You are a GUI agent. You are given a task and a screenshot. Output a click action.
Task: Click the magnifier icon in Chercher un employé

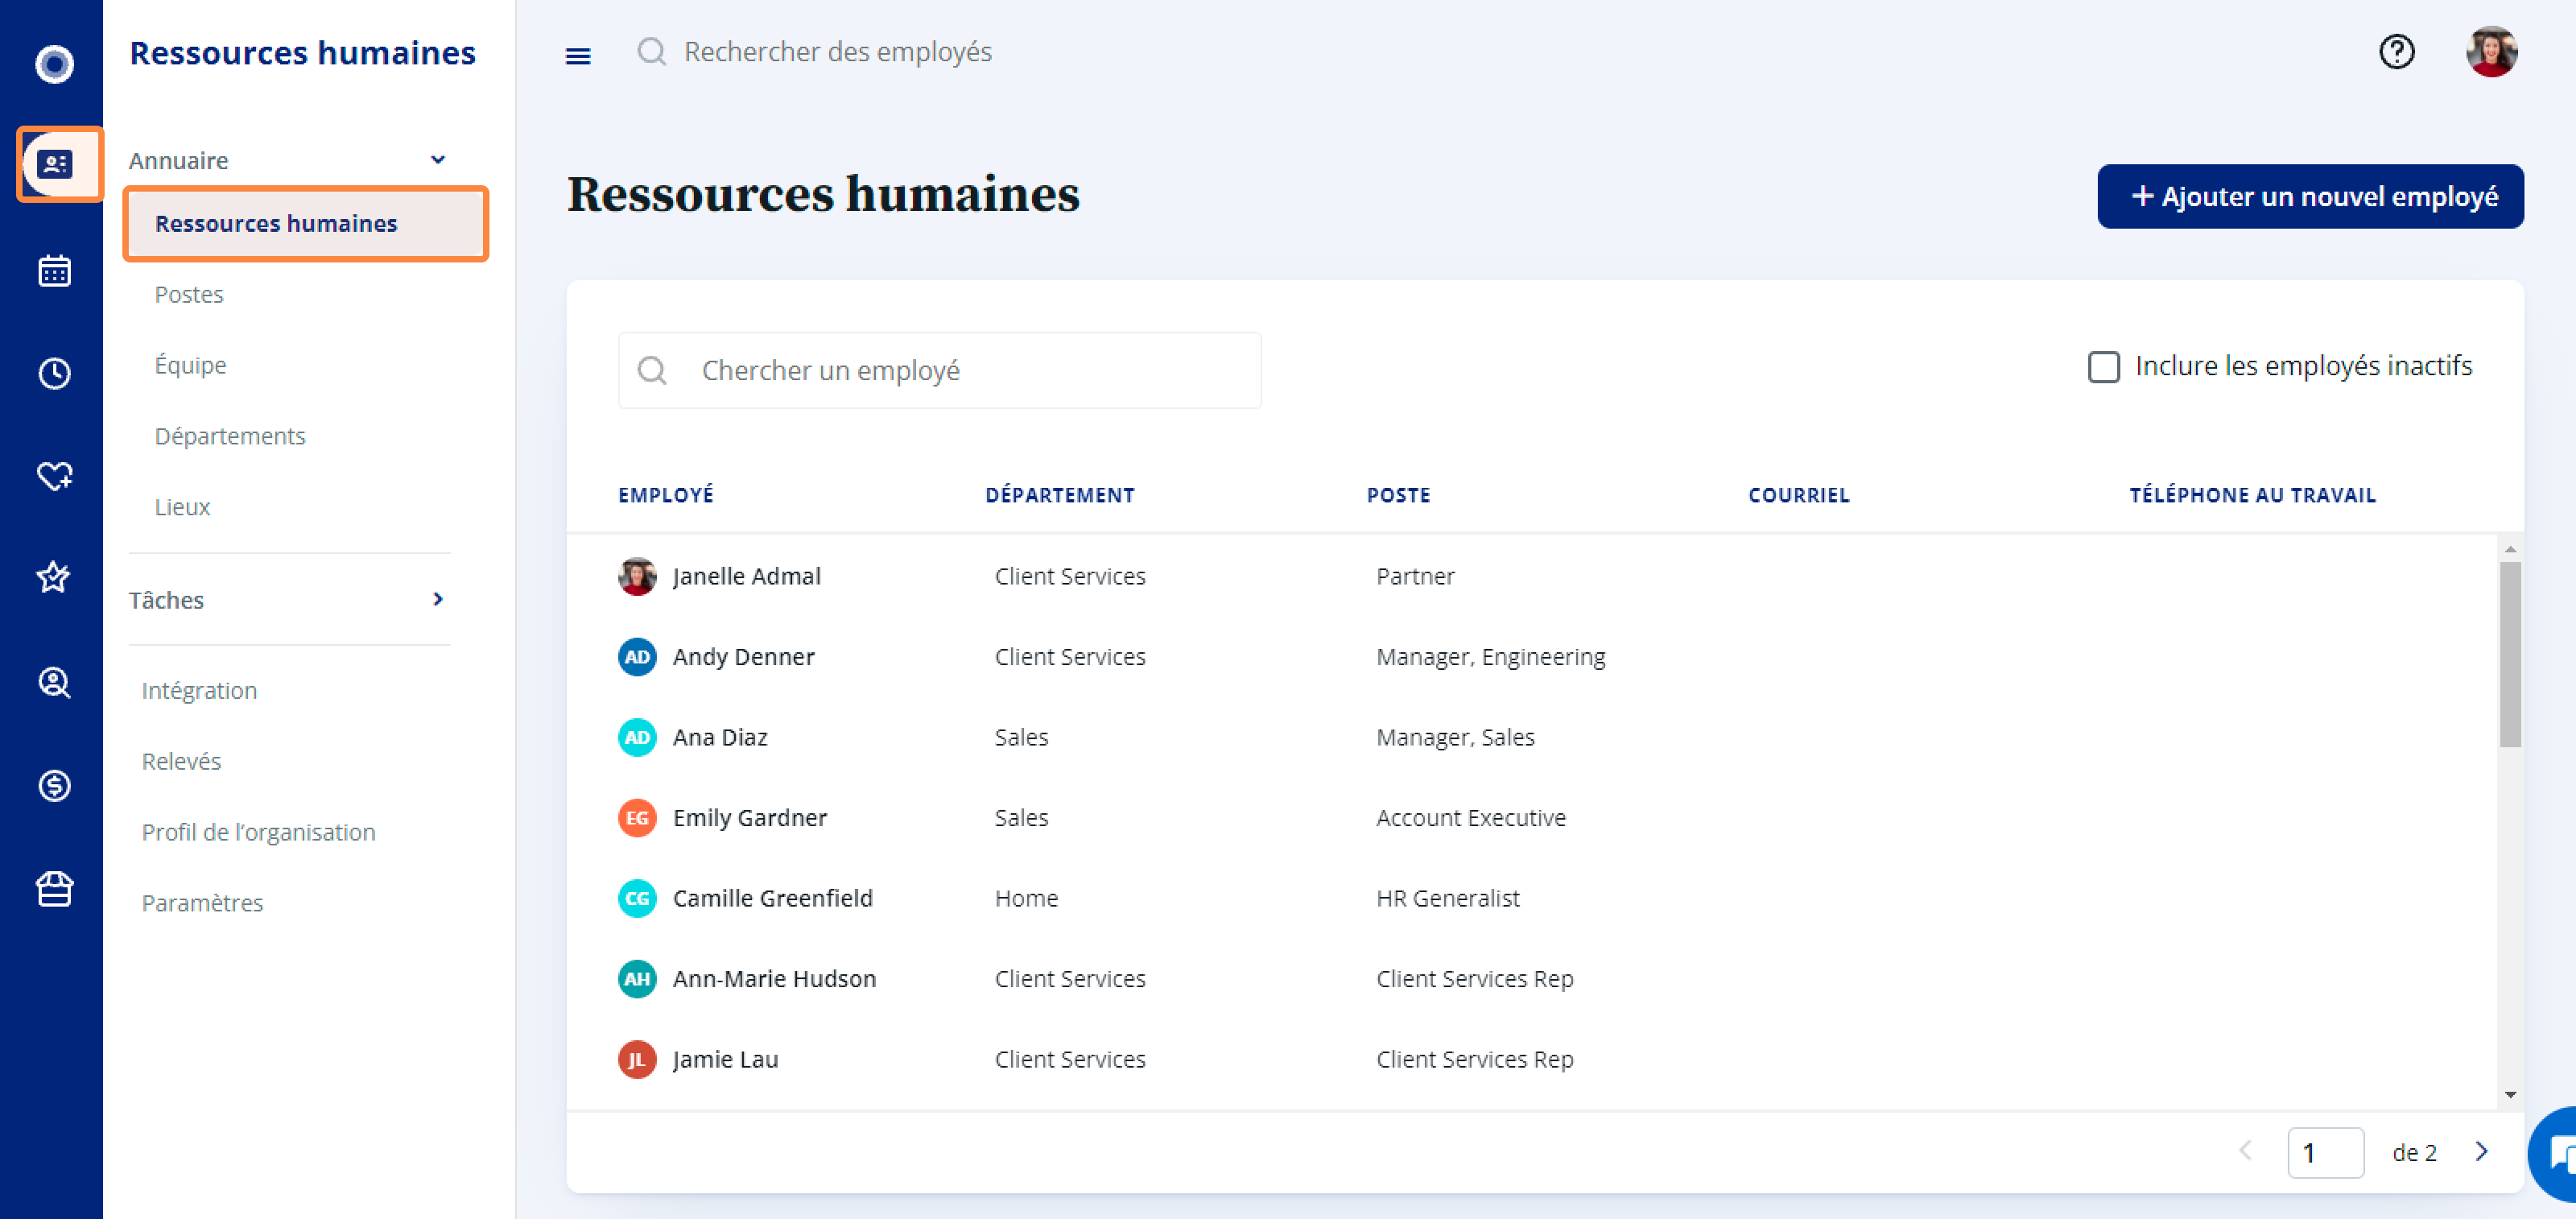tap(652, 370)
